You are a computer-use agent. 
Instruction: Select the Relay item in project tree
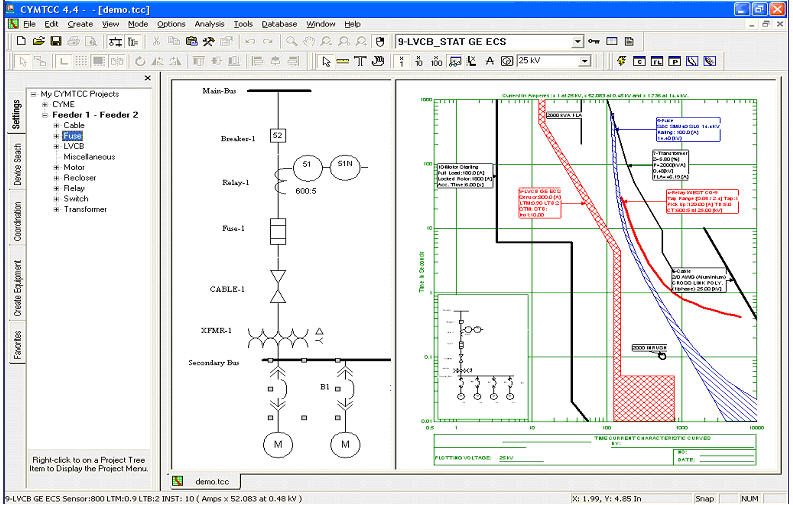[x=74, y=189]
